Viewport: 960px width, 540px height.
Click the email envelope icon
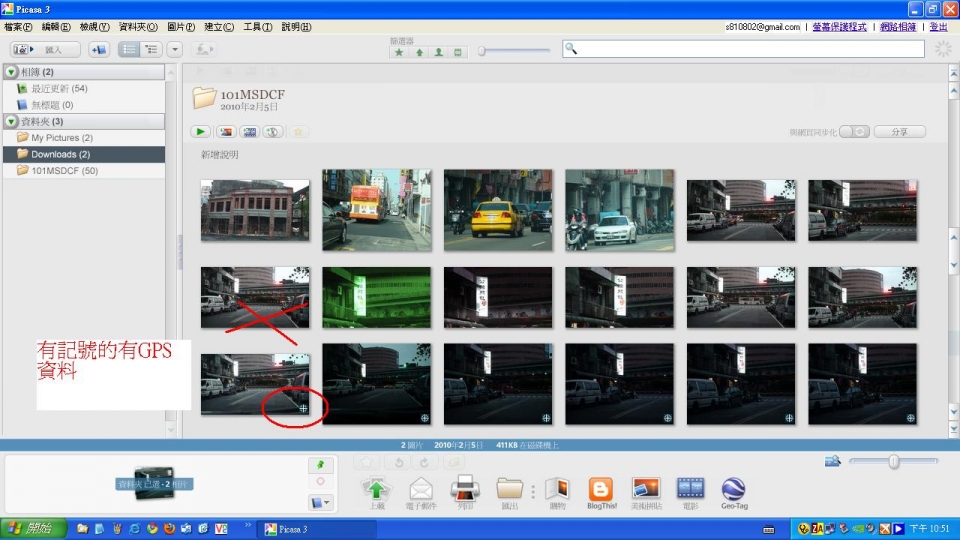tap(420, 489)
